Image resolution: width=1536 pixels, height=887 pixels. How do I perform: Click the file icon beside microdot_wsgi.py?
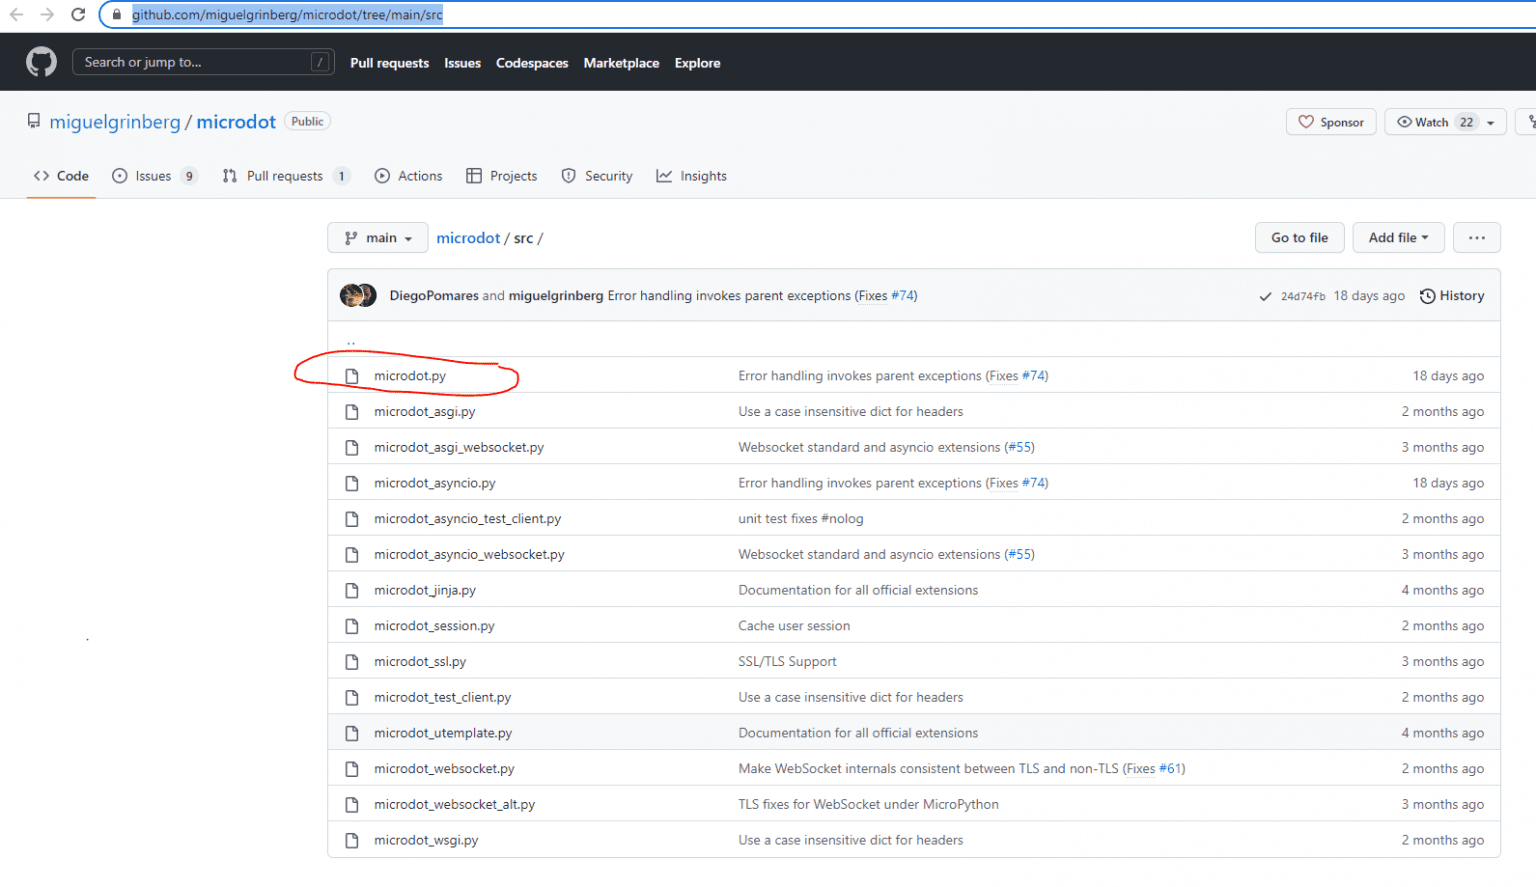[352, 841]
